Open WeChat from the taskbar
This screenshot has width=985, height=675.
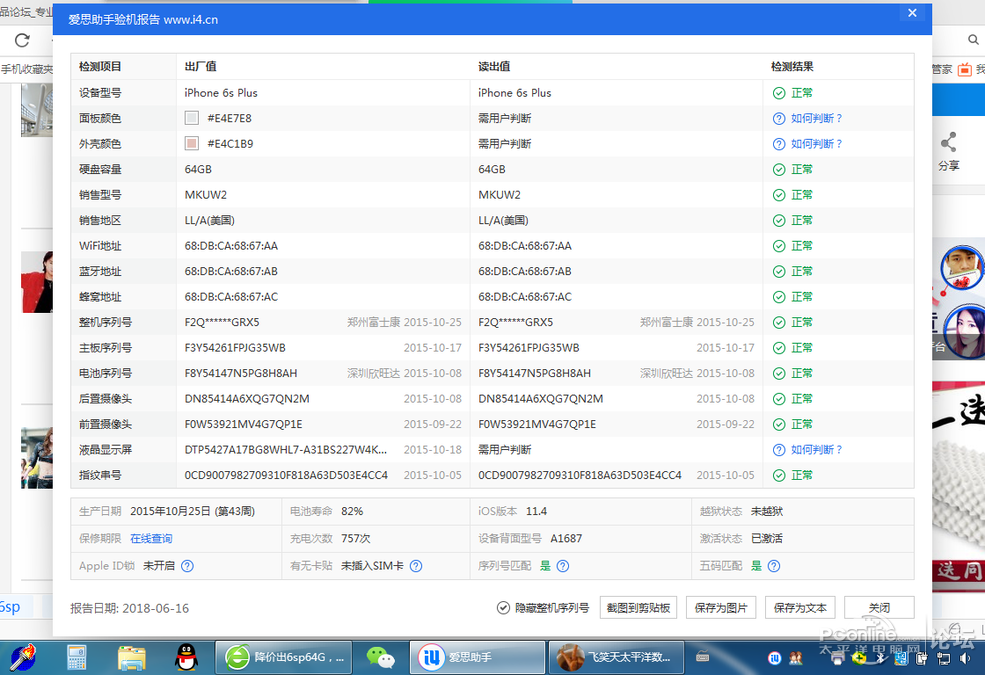[380, 658]
